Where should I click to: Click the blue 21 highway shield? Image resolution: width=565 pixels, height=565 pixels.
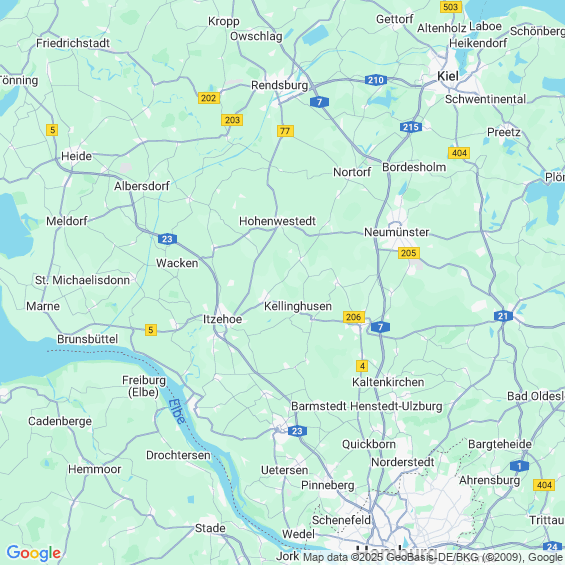[x=503, y=316]
